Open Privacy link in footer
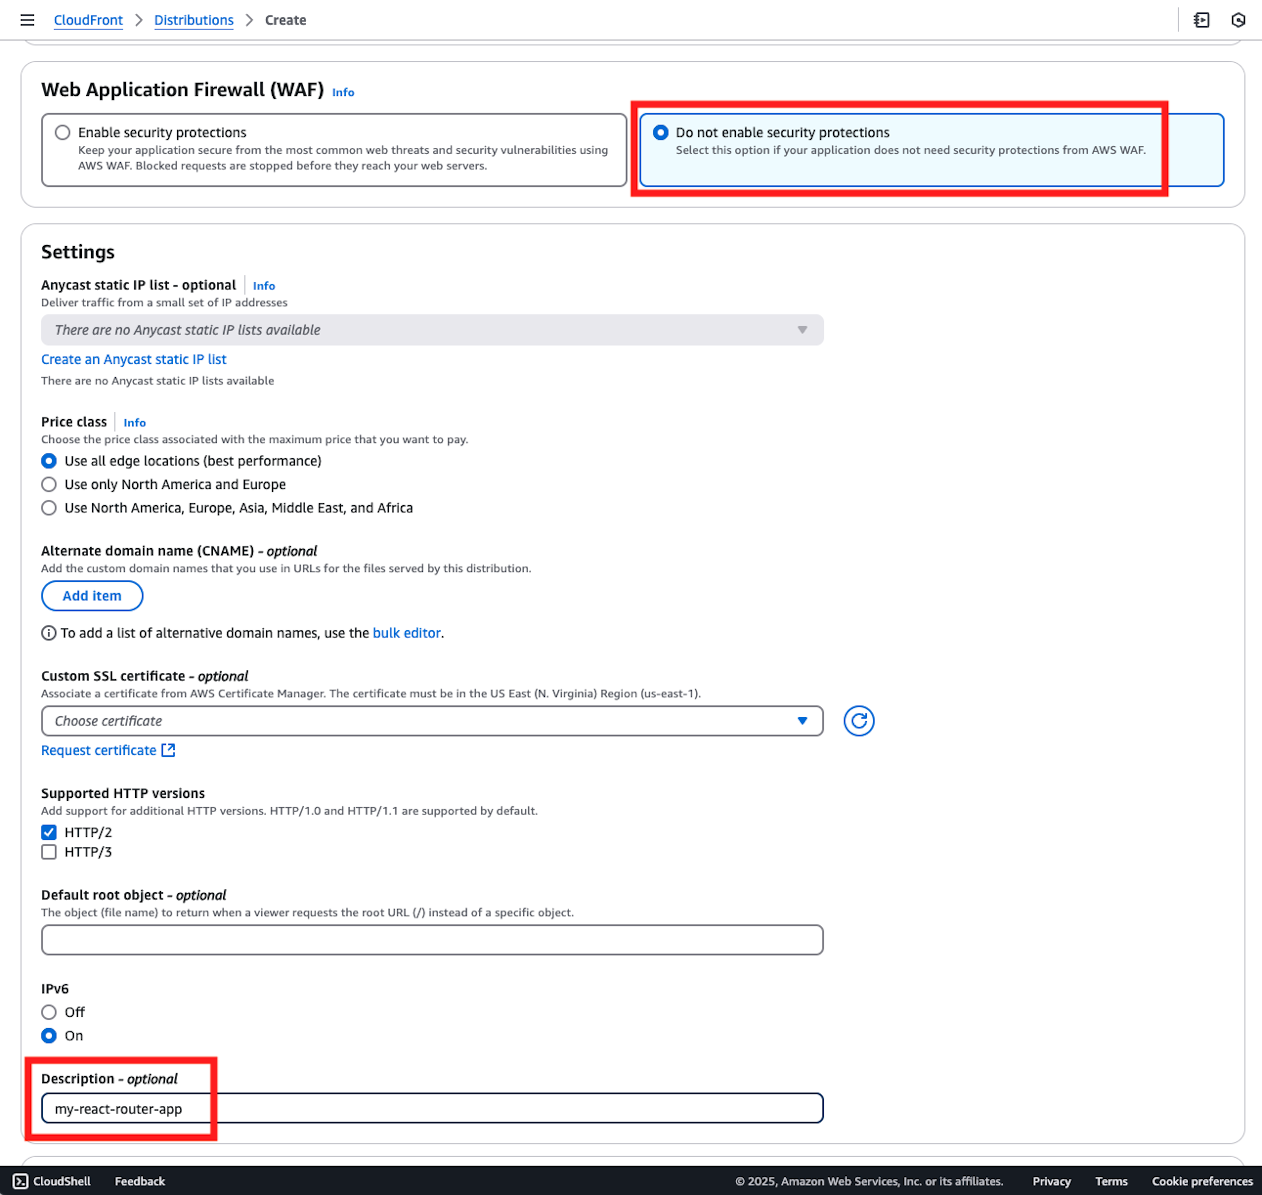 point(1052,1181)
